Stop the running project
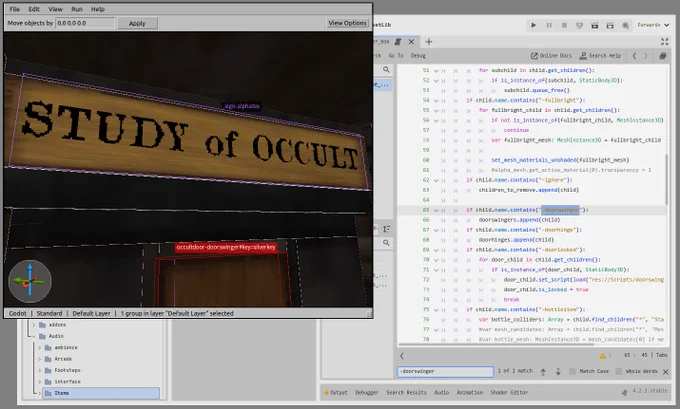The width and height of the screenshot is (680, 409). coord(564,25)
